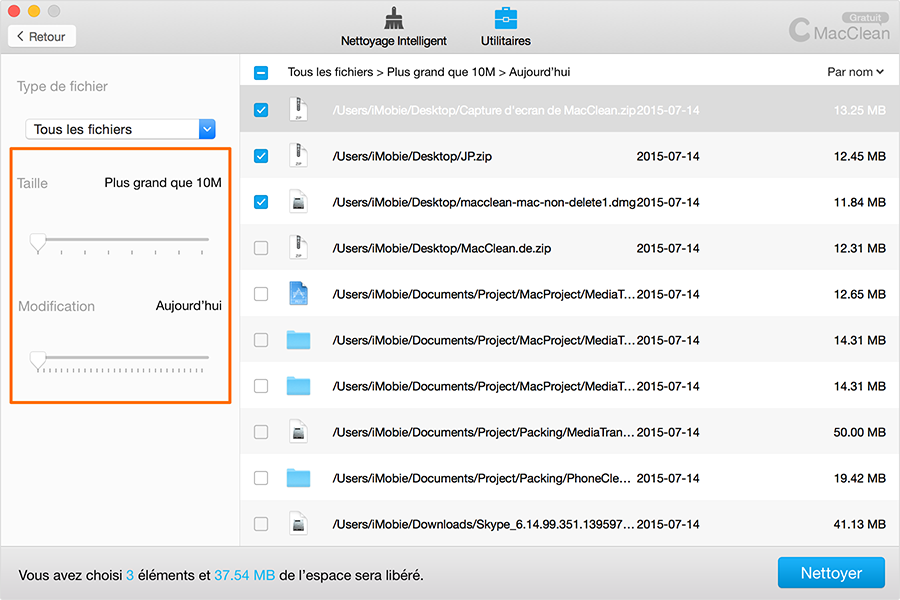Click Aujourd'hui modification label
This screenshot has width=900, height=600.
[x=189, y=305]
